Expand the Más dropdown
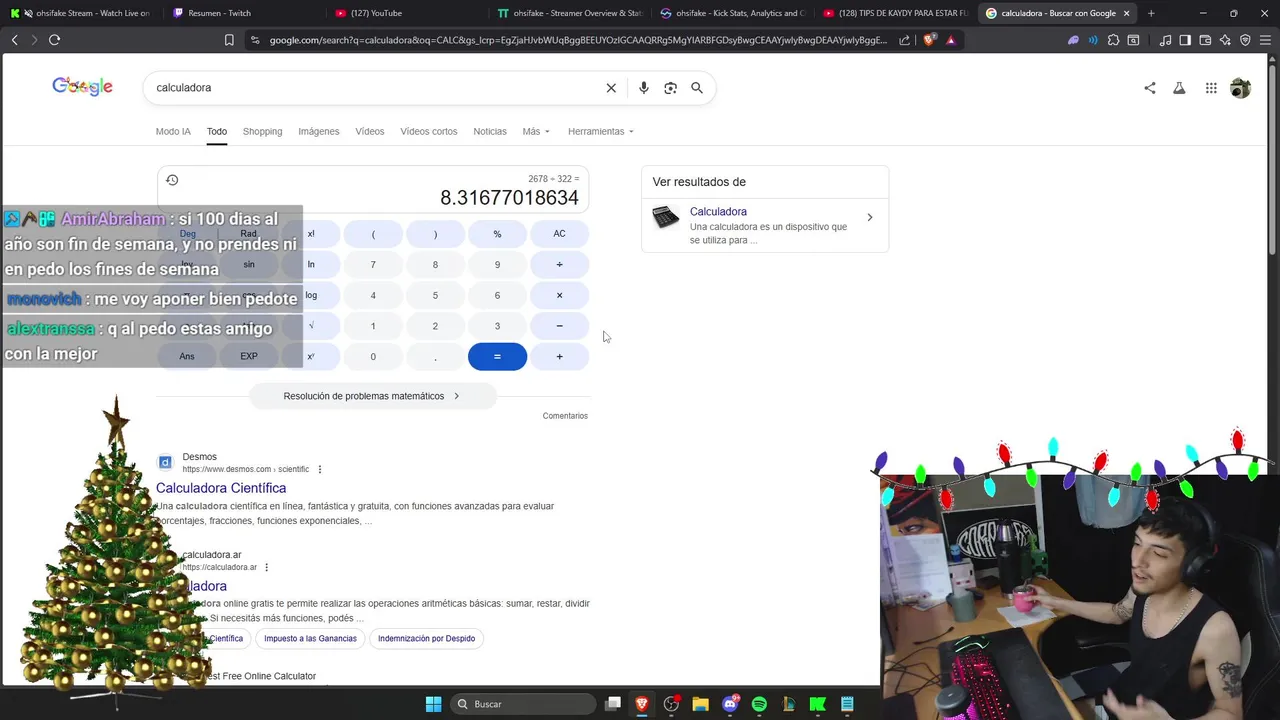1280x720 pixels. tap(536, 131)
